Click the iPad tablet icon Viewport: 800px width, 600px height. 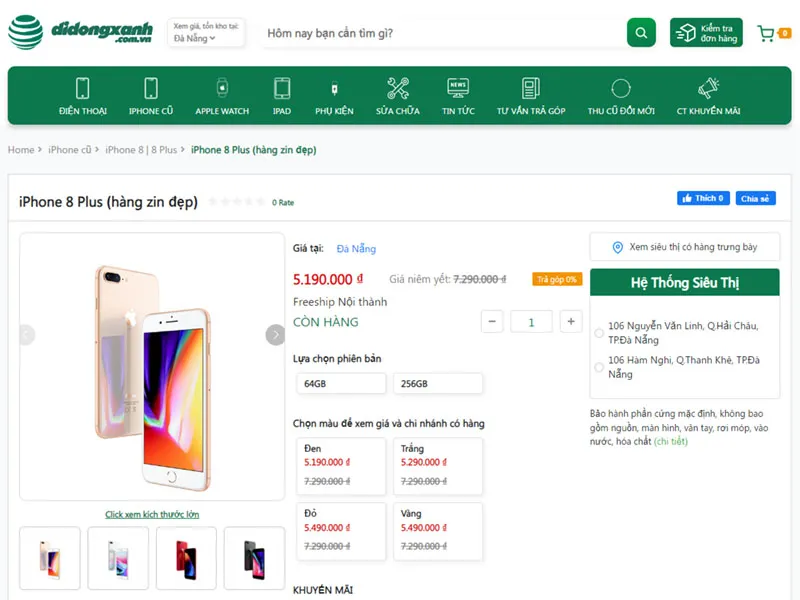tap(282, 88)
